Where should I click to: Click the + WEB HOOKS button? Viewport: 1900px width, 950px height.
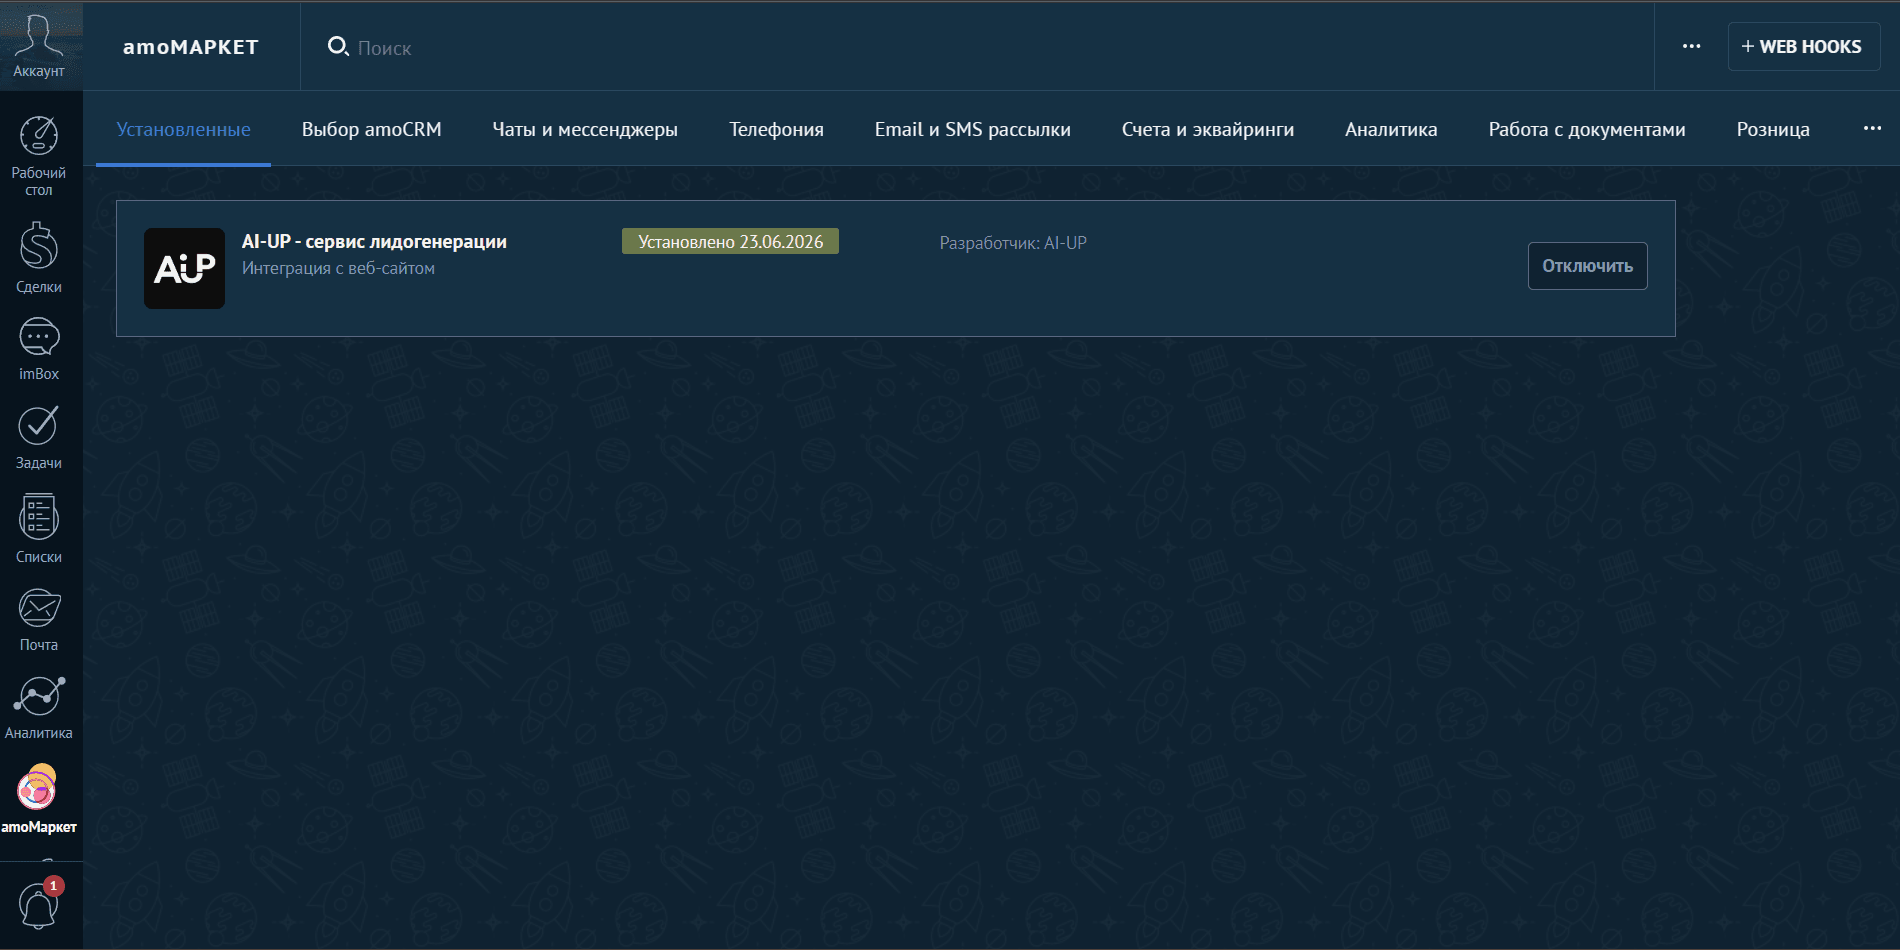[1803, 46]
